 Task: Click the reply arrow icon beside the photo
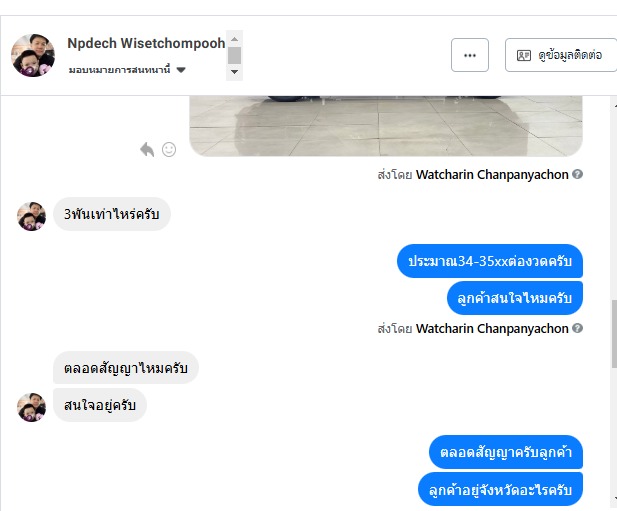pos(147,149)
